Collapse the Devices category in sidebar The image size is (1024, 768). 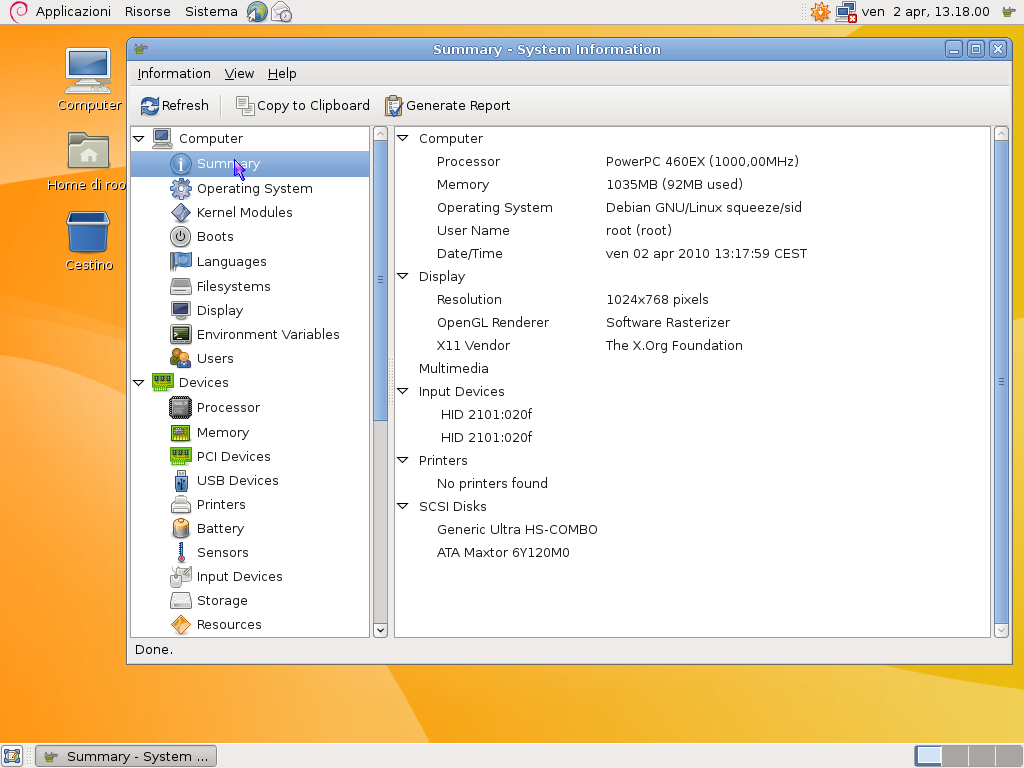click(138, 383)
